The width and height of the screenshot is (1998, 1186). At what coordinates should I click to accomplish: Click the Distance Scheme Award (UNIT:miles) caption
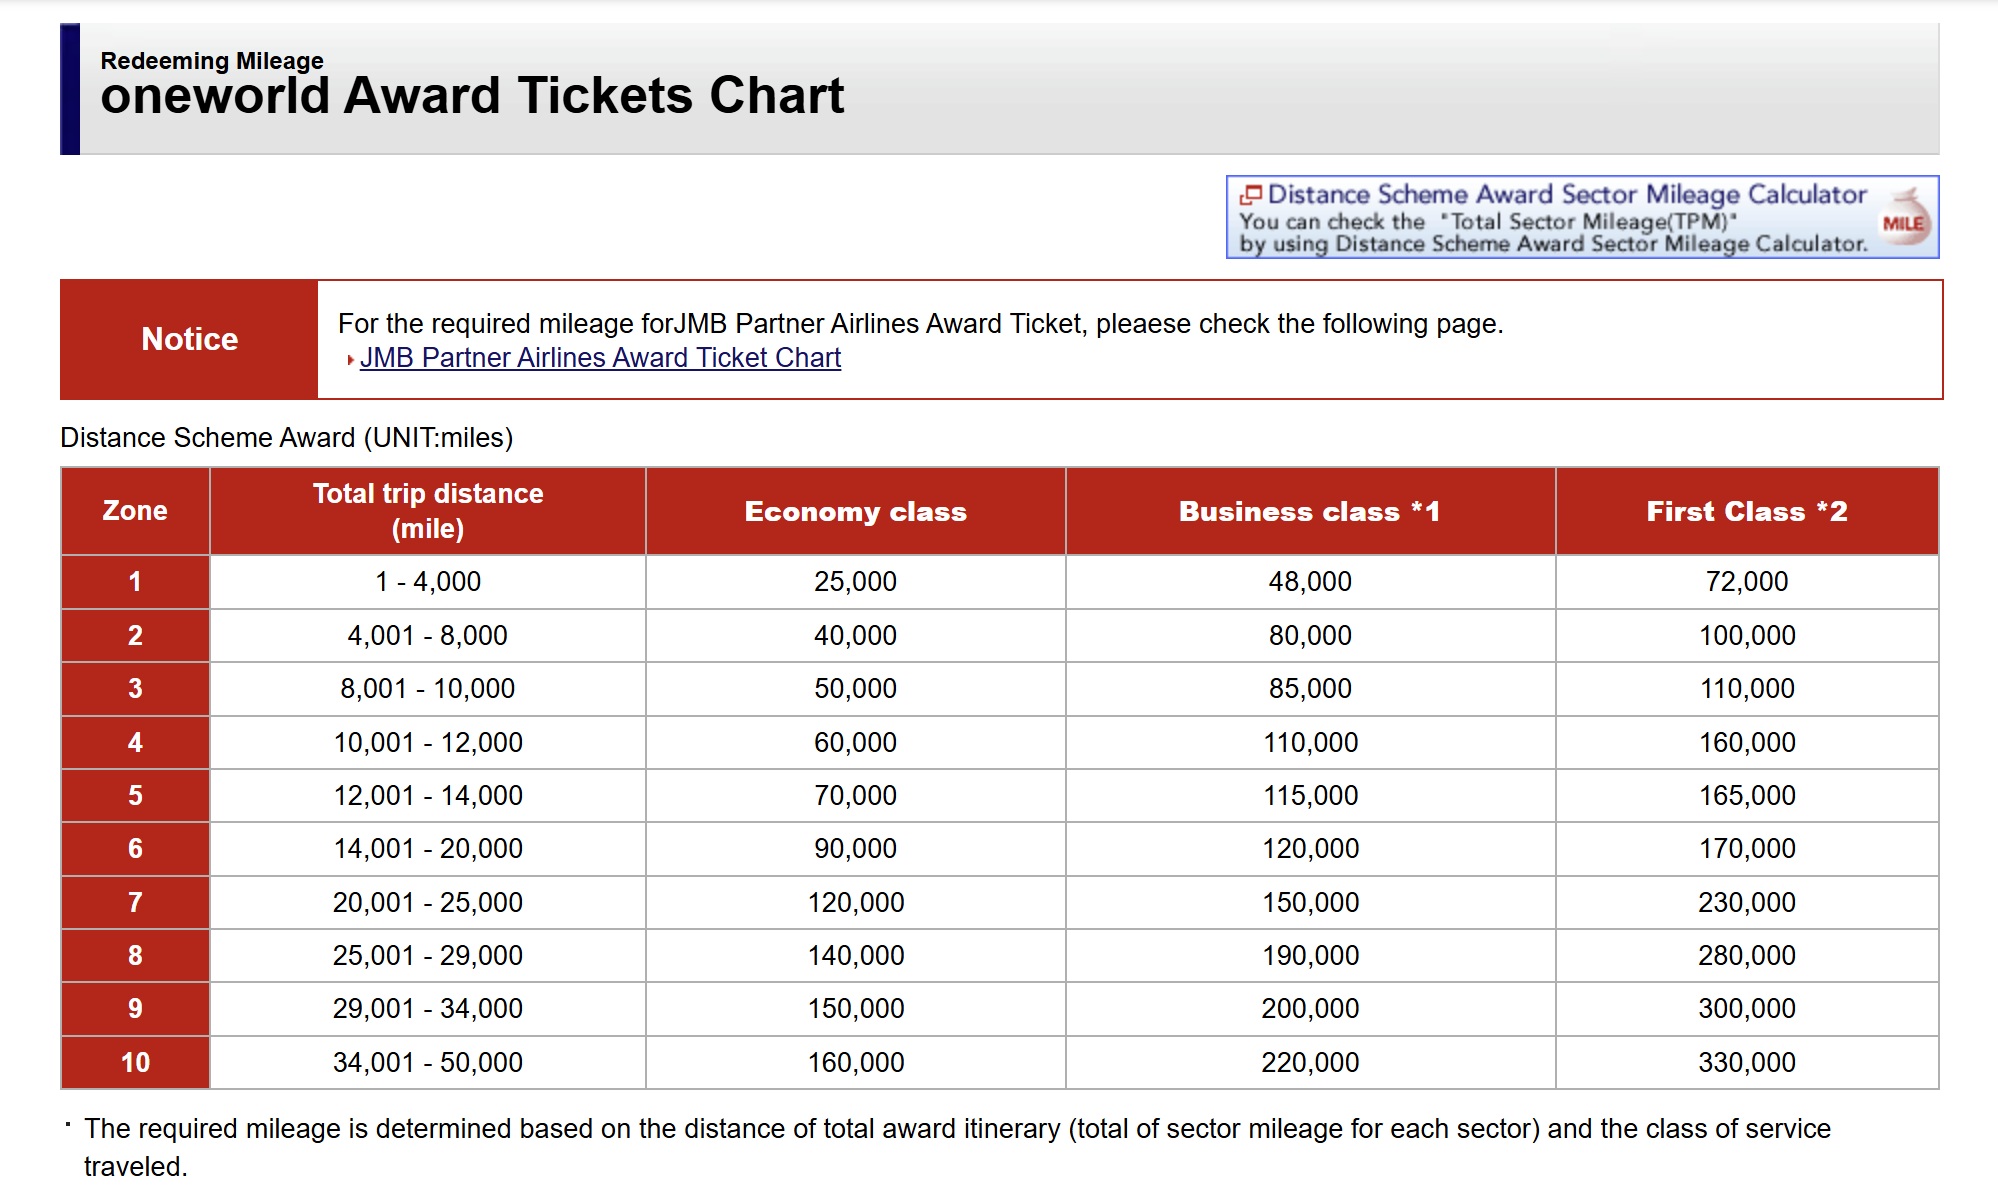[x=286, y=438]
